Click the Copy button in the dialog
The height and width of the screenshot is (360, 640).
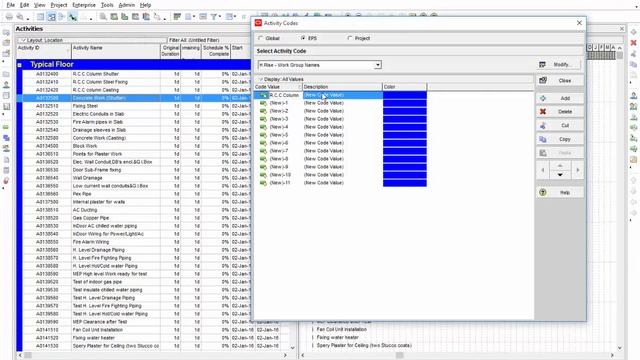(x=560, y=139)
